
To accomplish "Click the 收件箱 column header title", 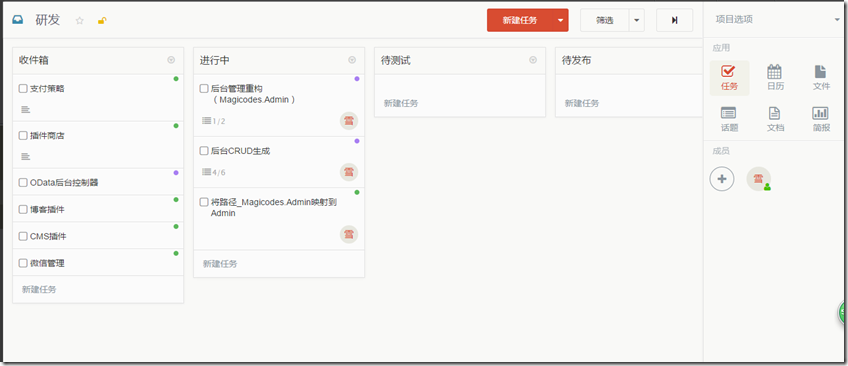I will (33, 61).
